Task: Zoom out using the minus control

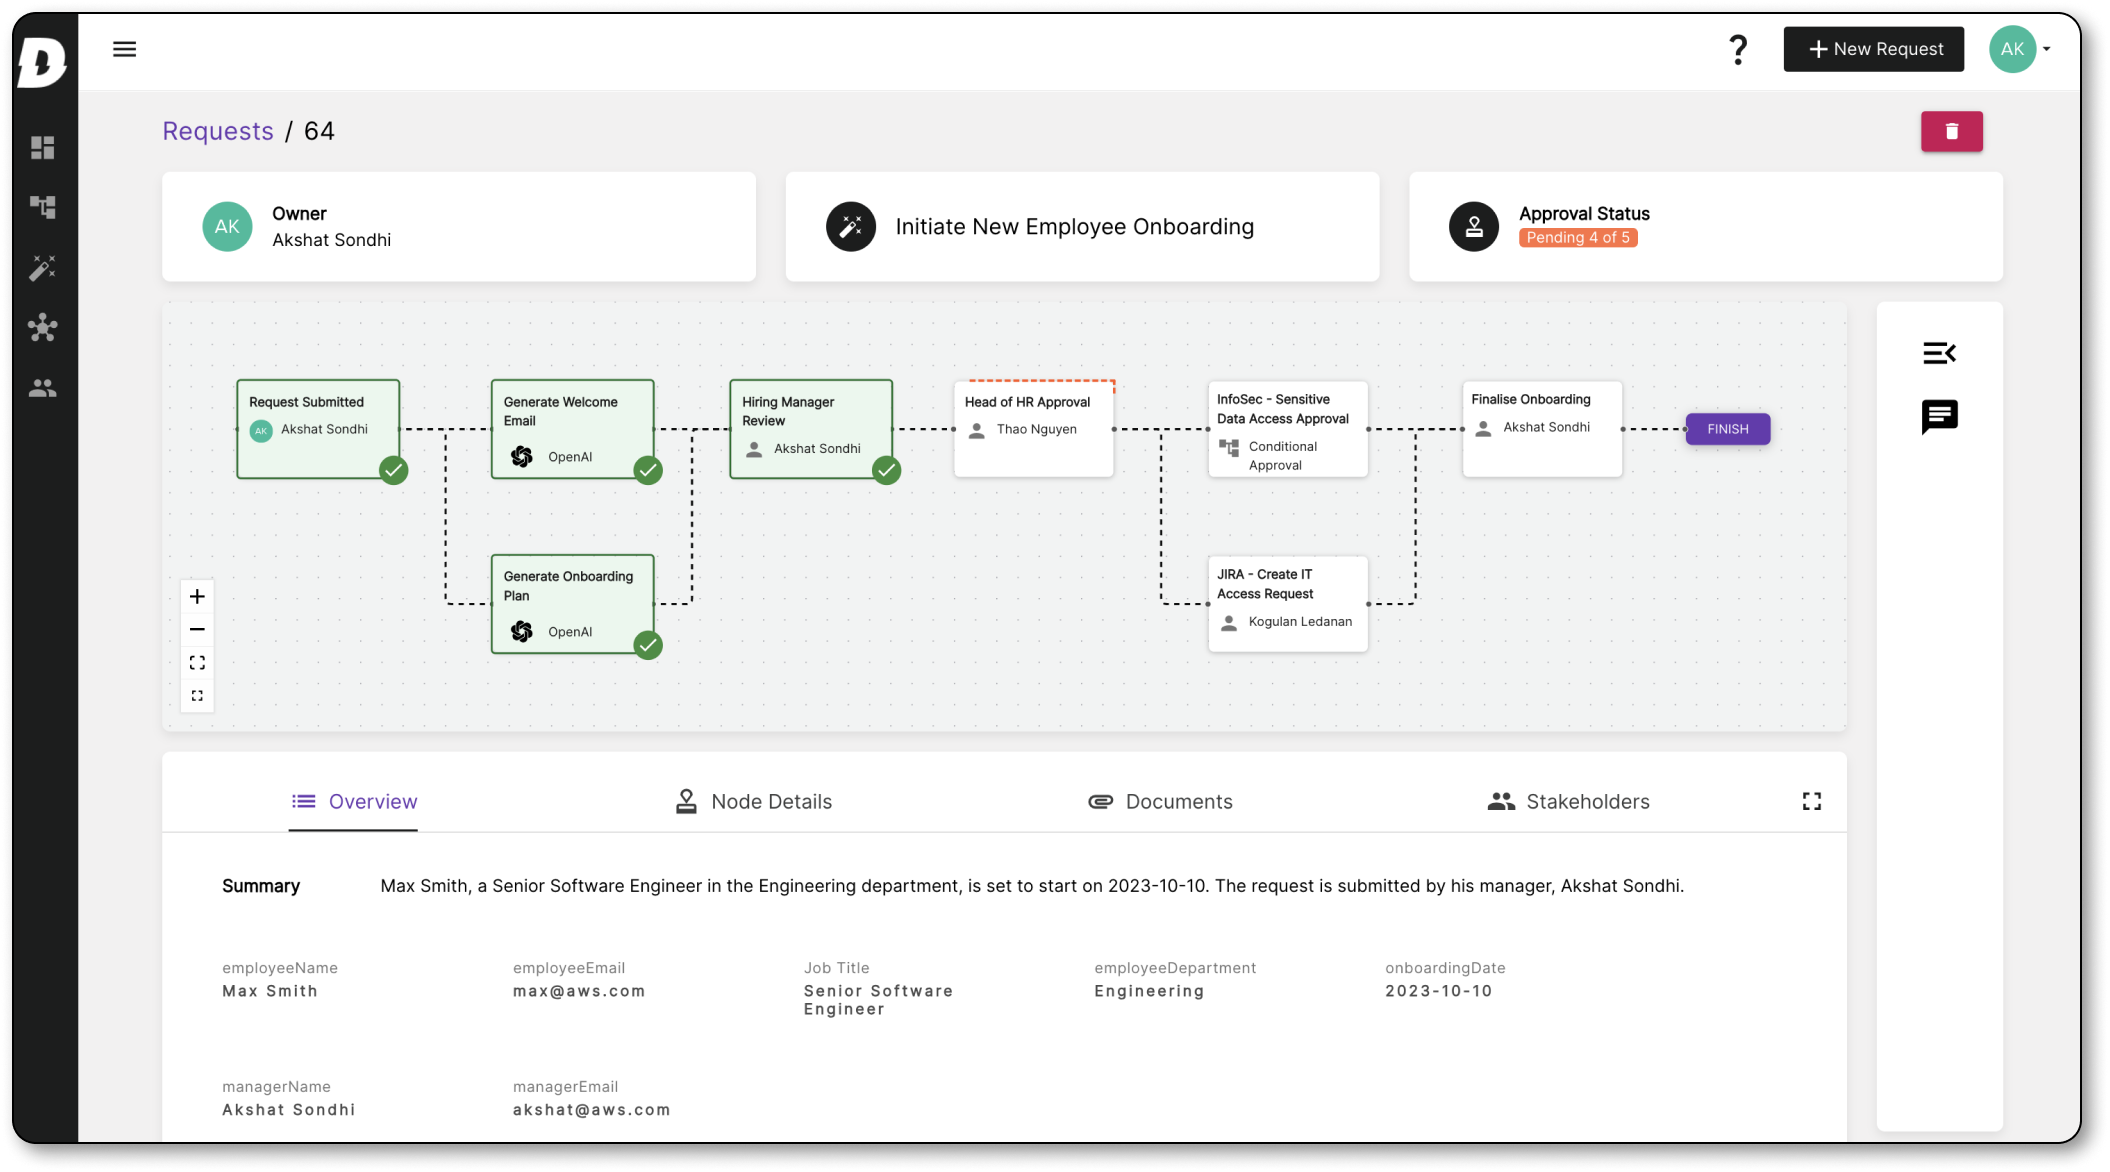Action: (x=197, y=629)
